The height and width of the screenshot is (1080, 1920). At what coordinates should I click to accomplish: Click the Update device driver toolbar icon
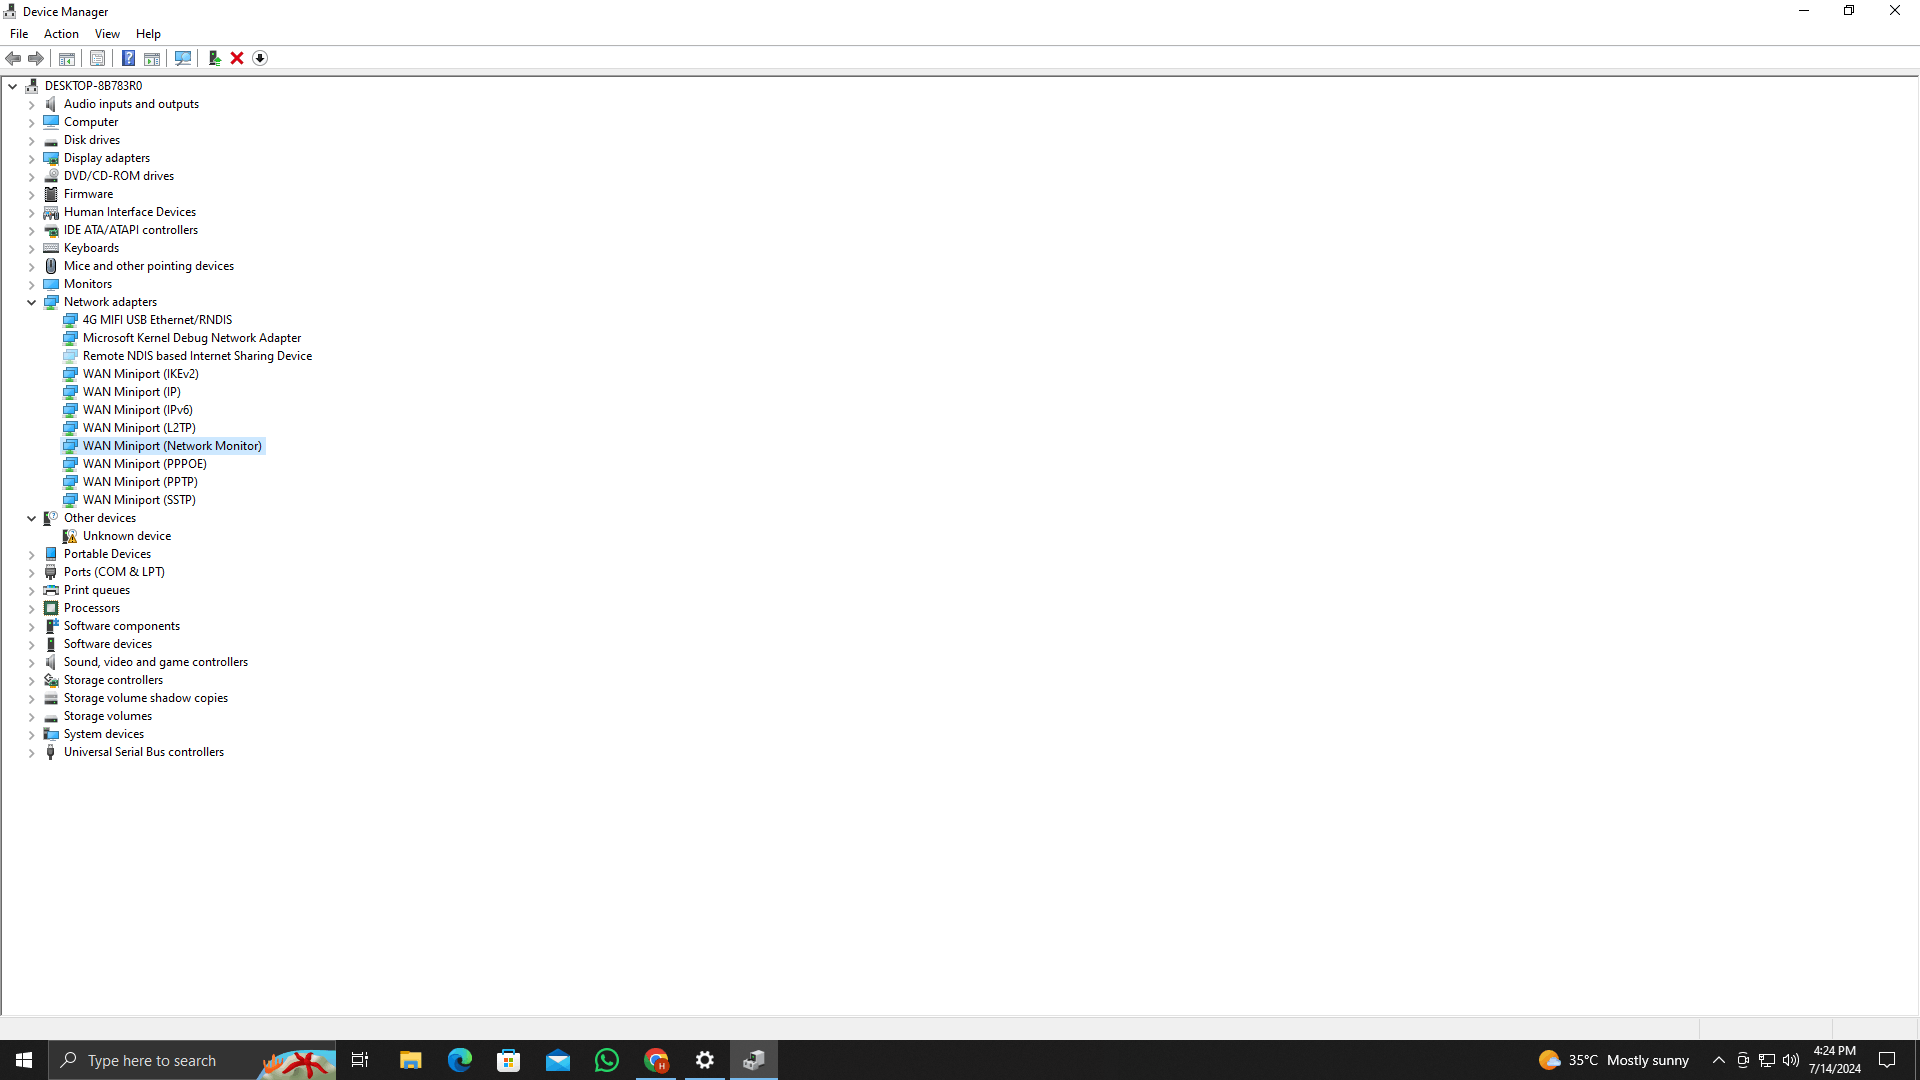[x=214, y=58]
